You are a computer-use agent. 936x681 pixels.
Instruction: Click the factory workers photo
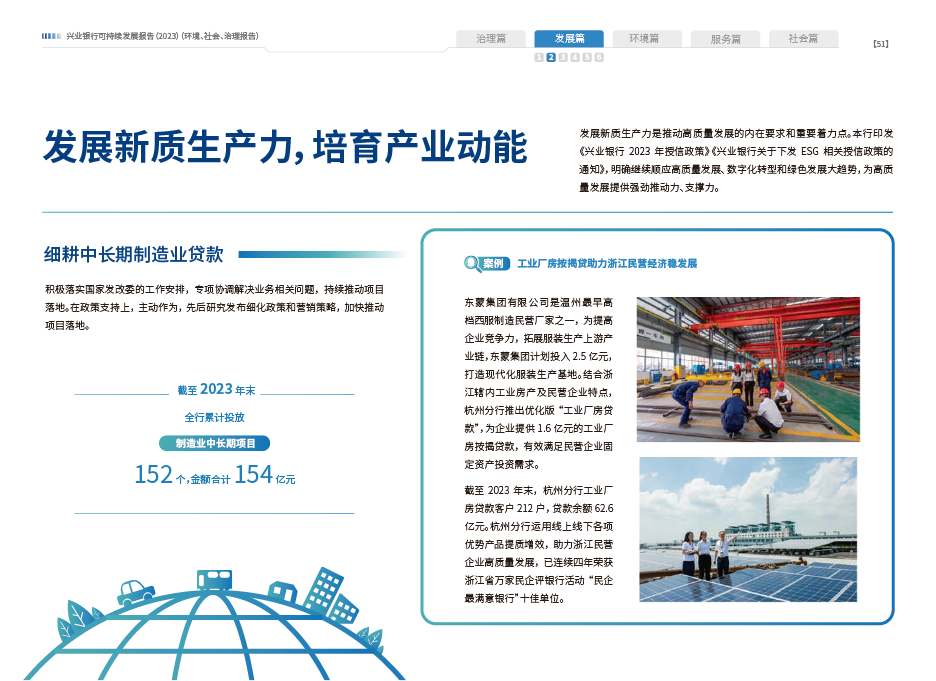point(748,369)
